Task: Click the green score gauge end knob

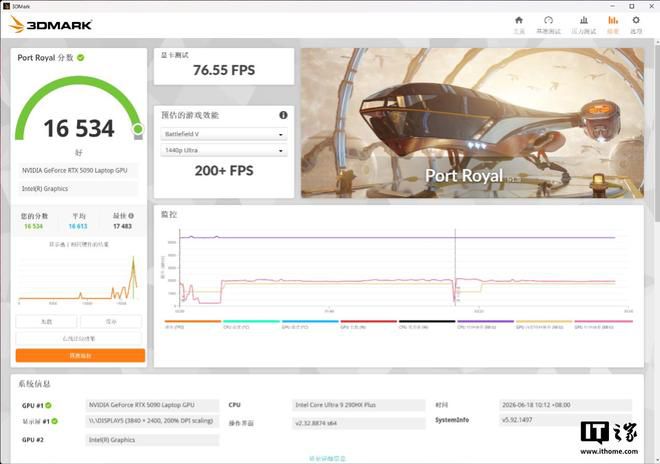Action: coord(138,129)
